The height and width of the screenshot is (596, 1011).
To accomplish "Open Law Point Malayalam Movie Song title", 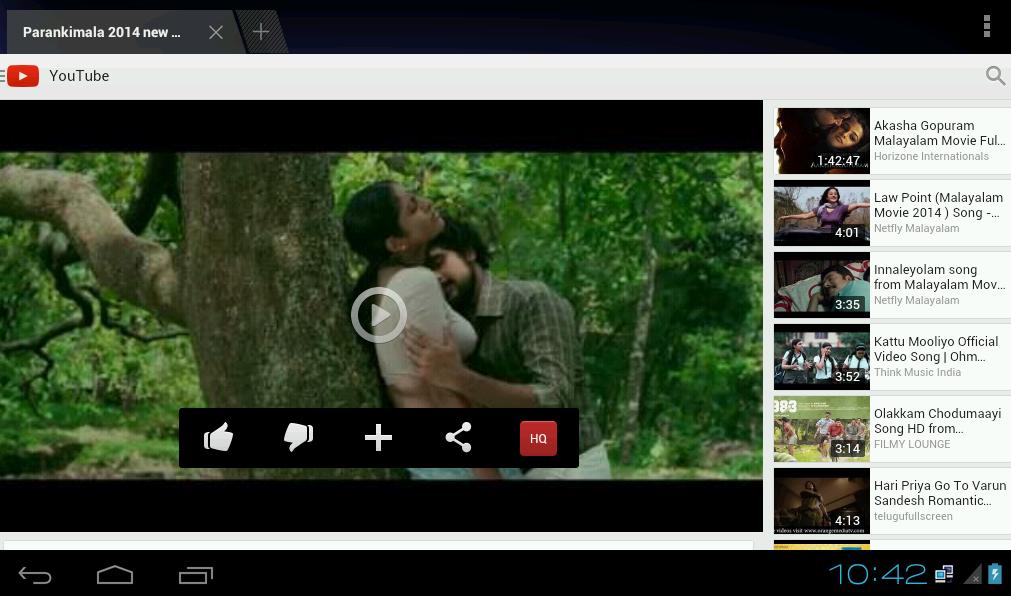I will (939, 205).
